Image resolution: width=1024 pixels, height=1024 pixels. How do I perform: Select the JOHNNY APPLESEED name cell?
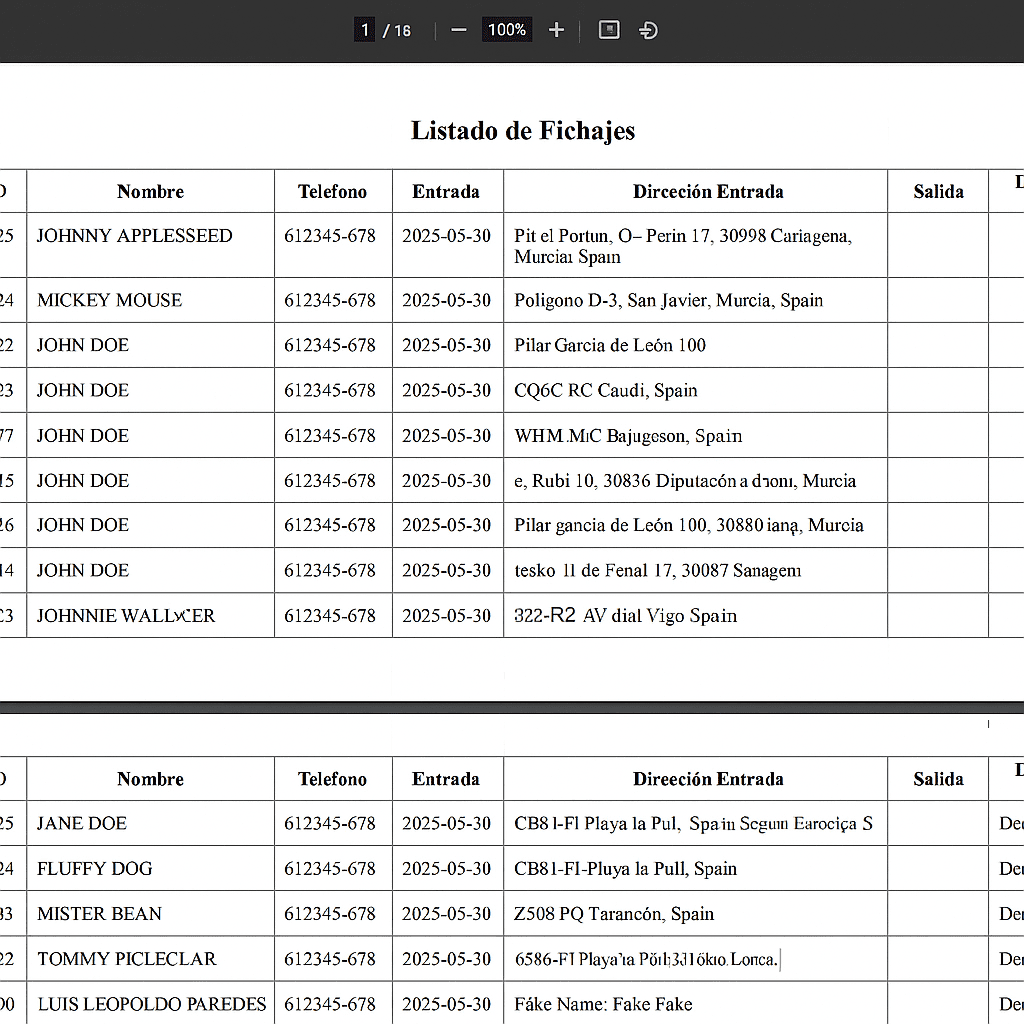coord(134,236)
